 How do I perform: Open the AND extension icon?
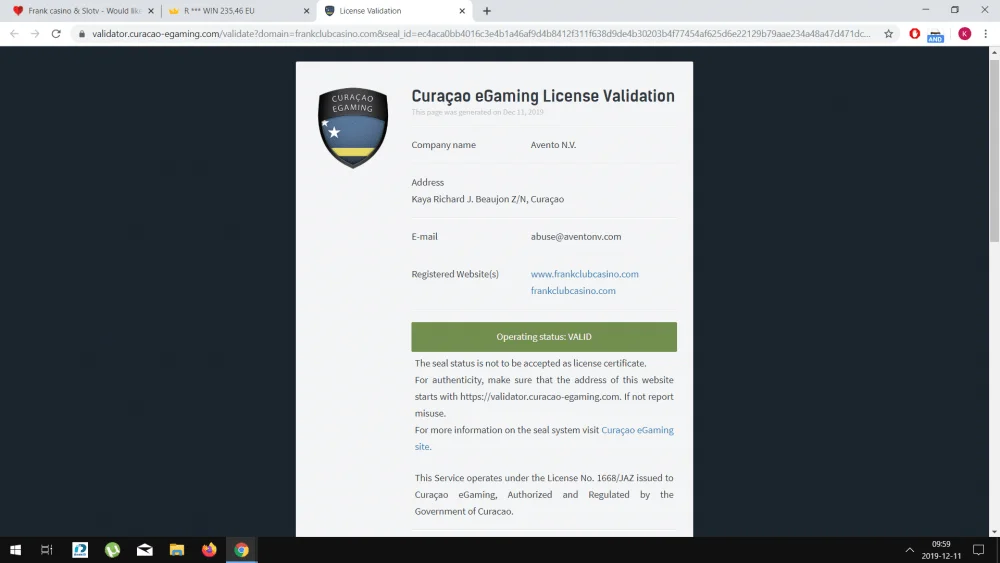(x=935, y=36)
